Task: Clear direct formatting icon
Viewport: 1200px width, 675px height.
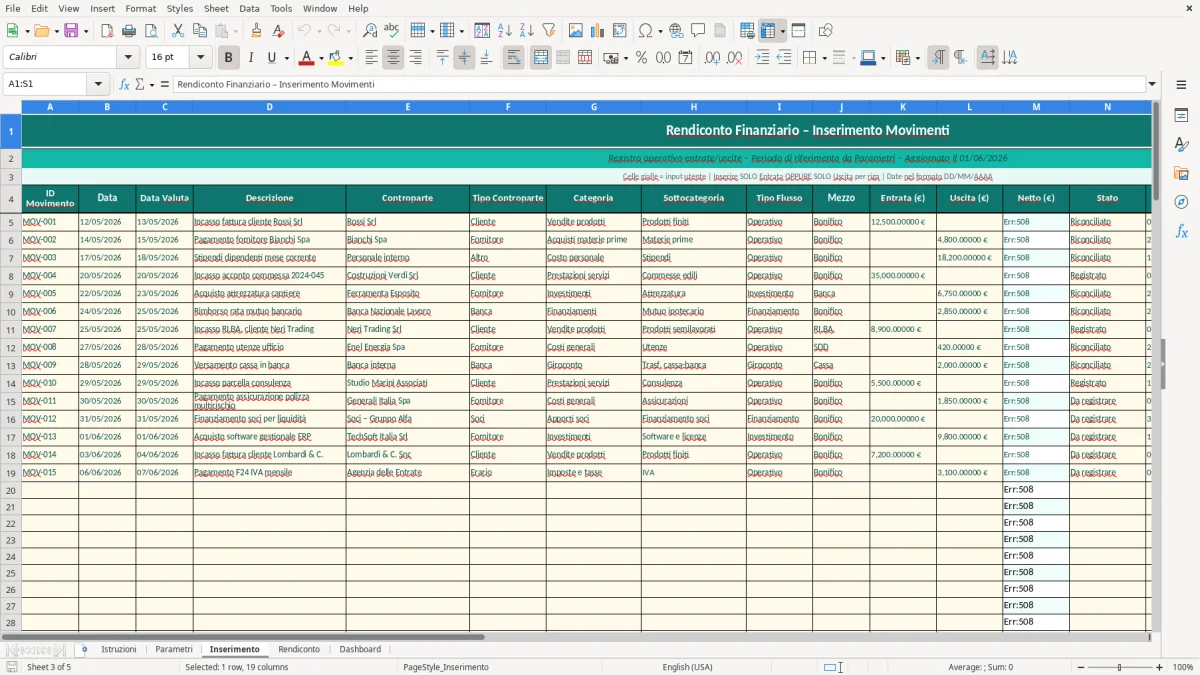Action: pyautogui.click(x=279, y=31)
